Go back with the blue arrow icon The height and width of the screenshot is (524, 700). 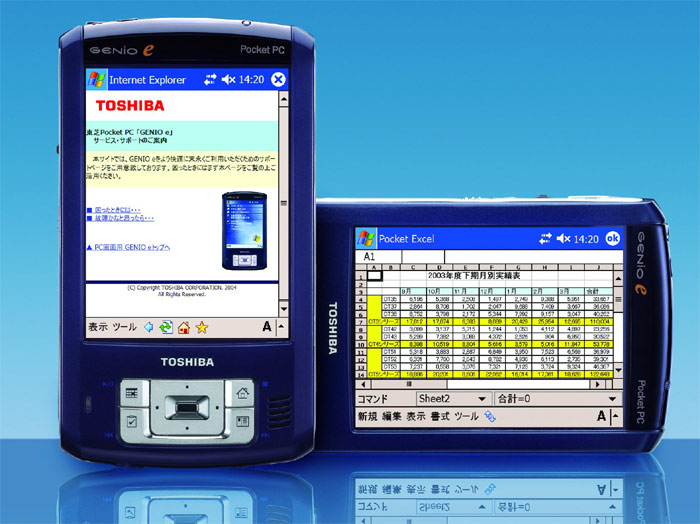[x=149, y=327]
